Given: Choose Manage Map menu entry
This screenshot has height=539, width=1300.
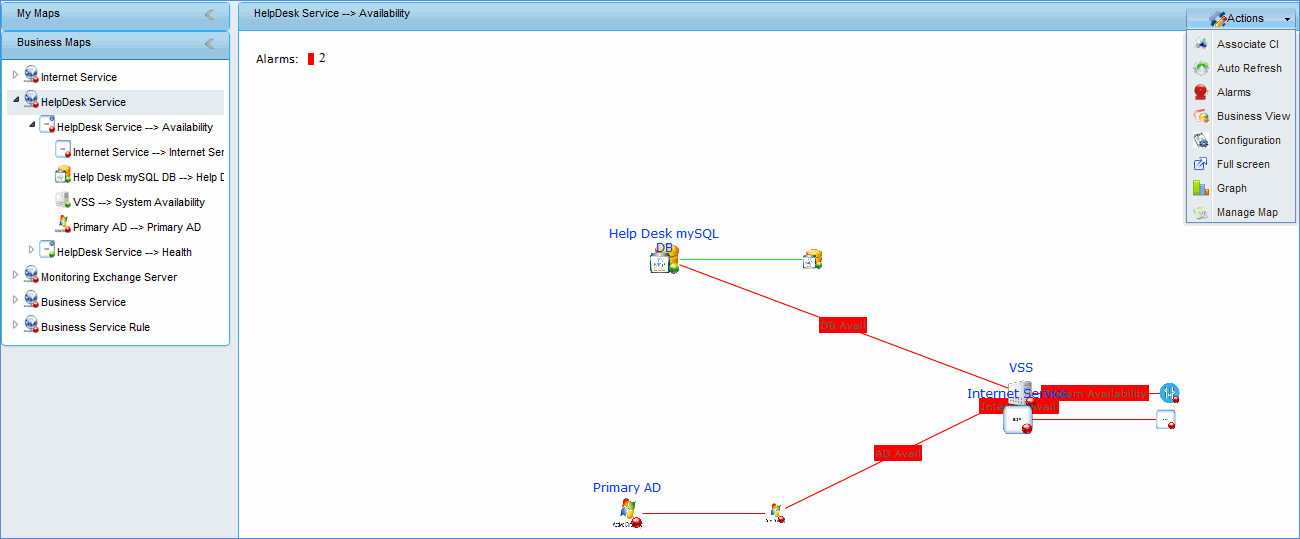Looking at the screenshot, I should click(x=1241, y=212).
